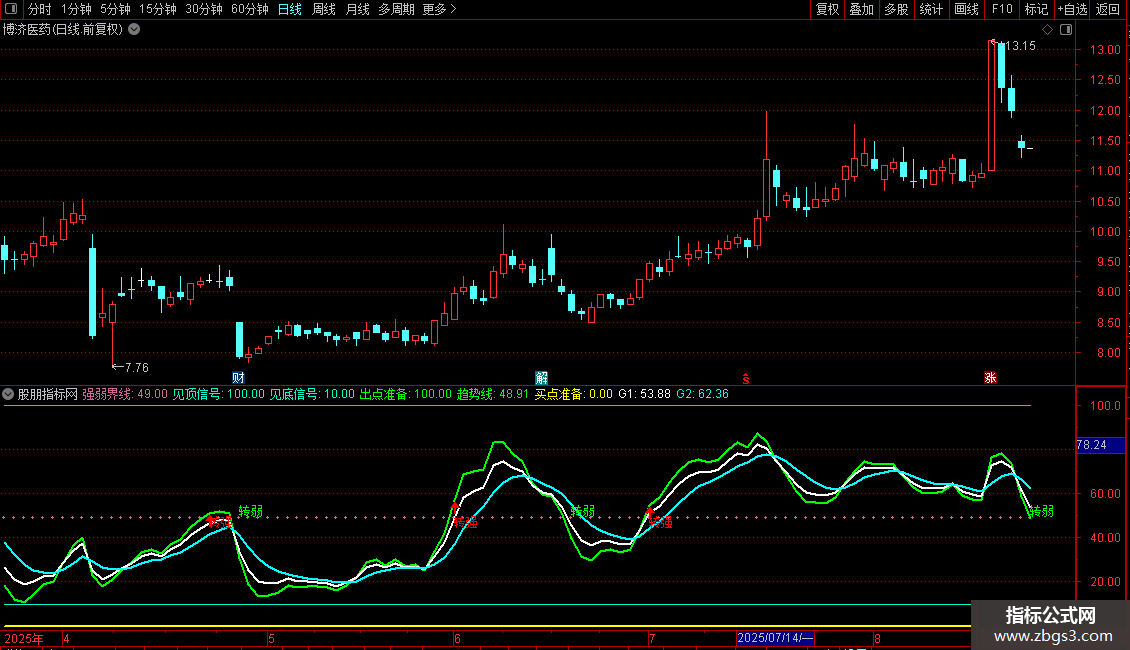The width and height of the screenshot is (1130, 650).
Task: Select the 1分钟 period tab
Action: [x=76, y=9]
